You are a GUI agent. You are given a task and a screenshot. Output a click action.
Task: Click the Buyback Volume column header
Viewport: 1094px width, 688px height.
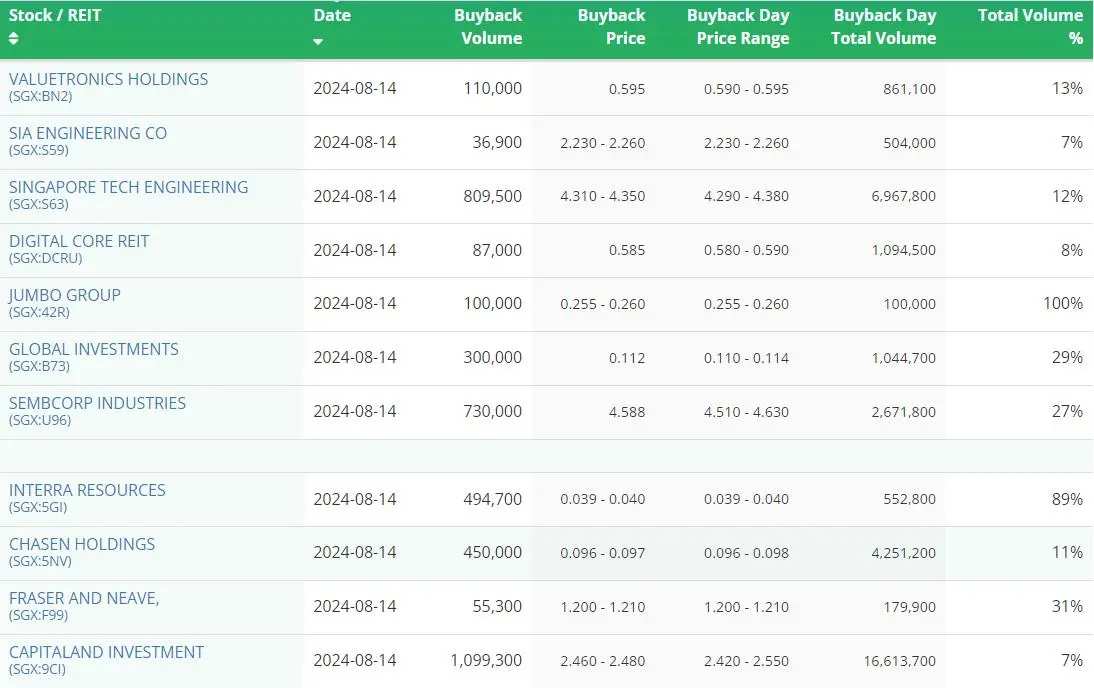pyautogui.click(x=488, y=27)
